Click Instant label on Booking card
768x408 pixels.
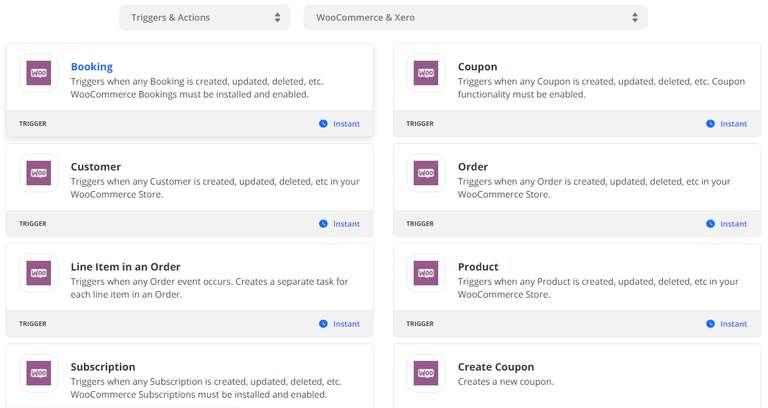346,124
